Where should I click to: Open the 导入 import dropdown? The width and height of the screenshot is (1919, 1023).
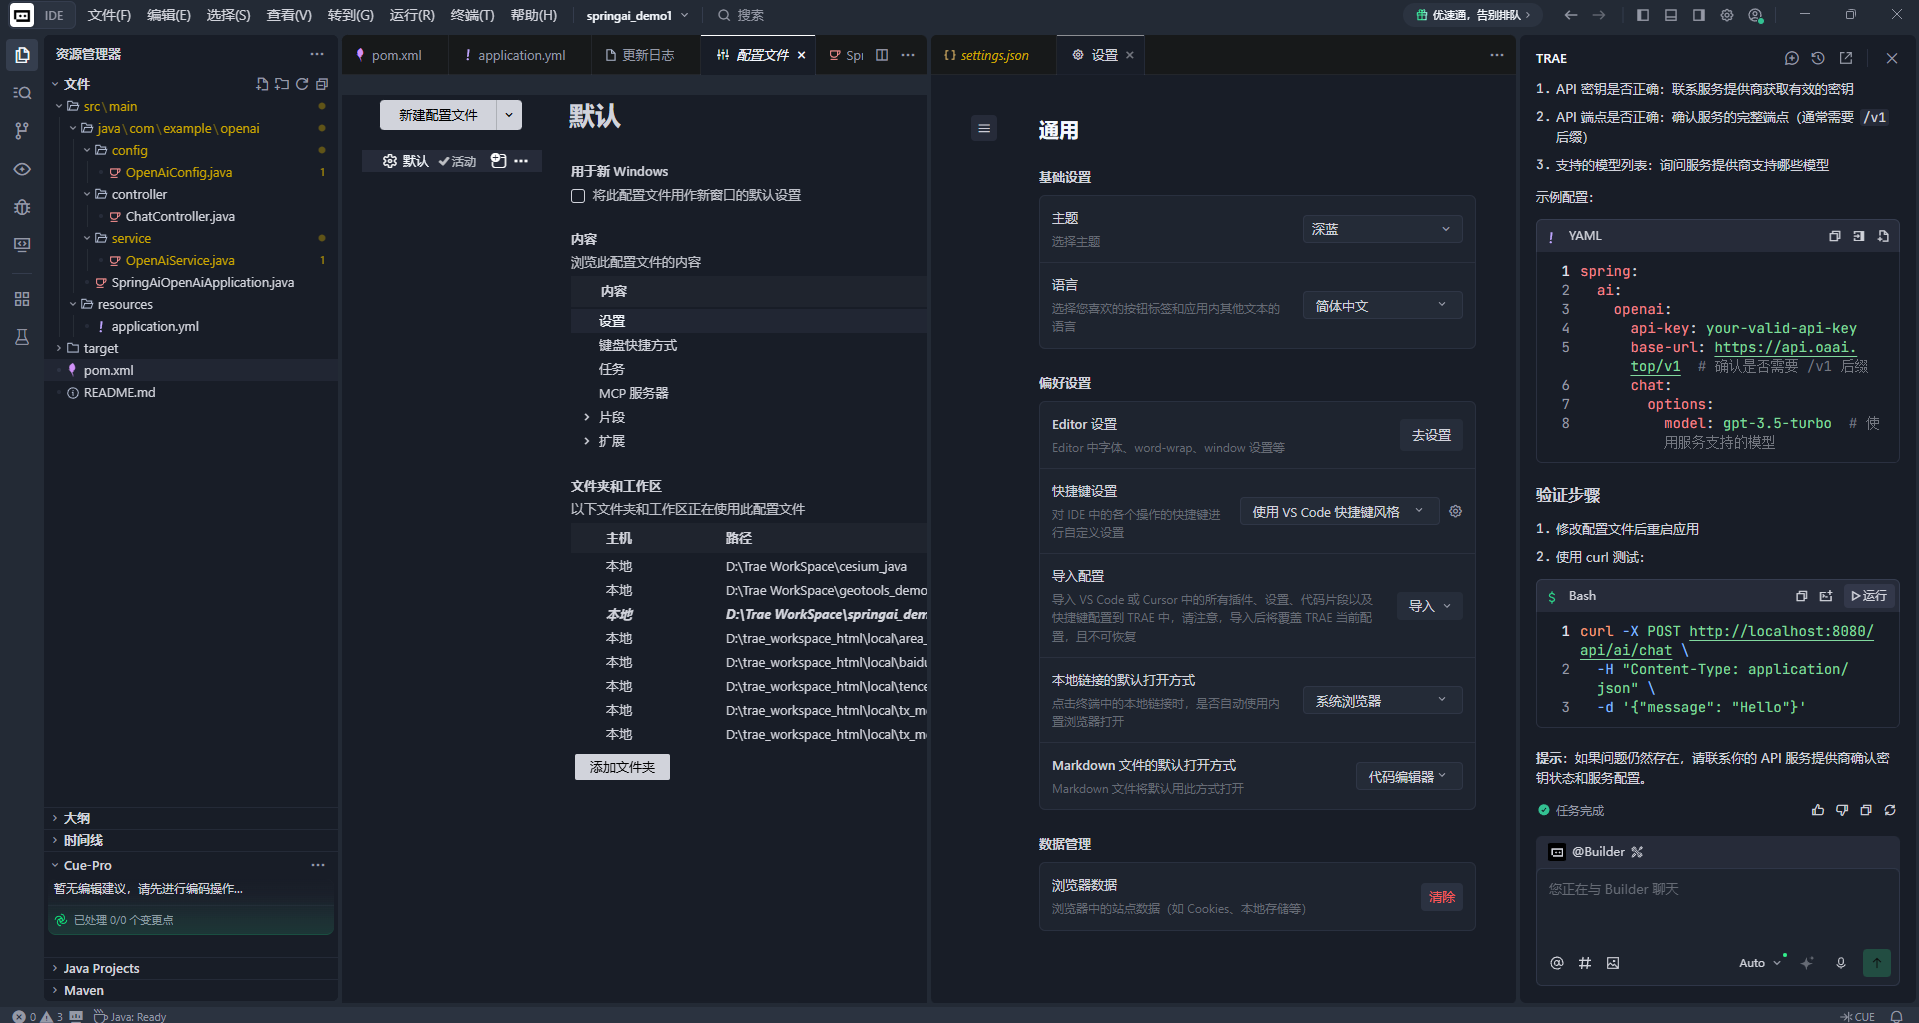tap(1429, 606)
